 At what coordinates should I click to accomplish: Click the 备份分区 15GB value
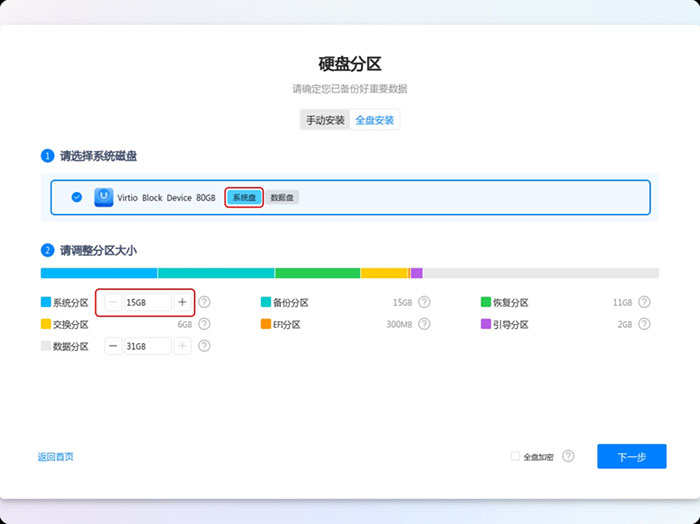[402, 303]
